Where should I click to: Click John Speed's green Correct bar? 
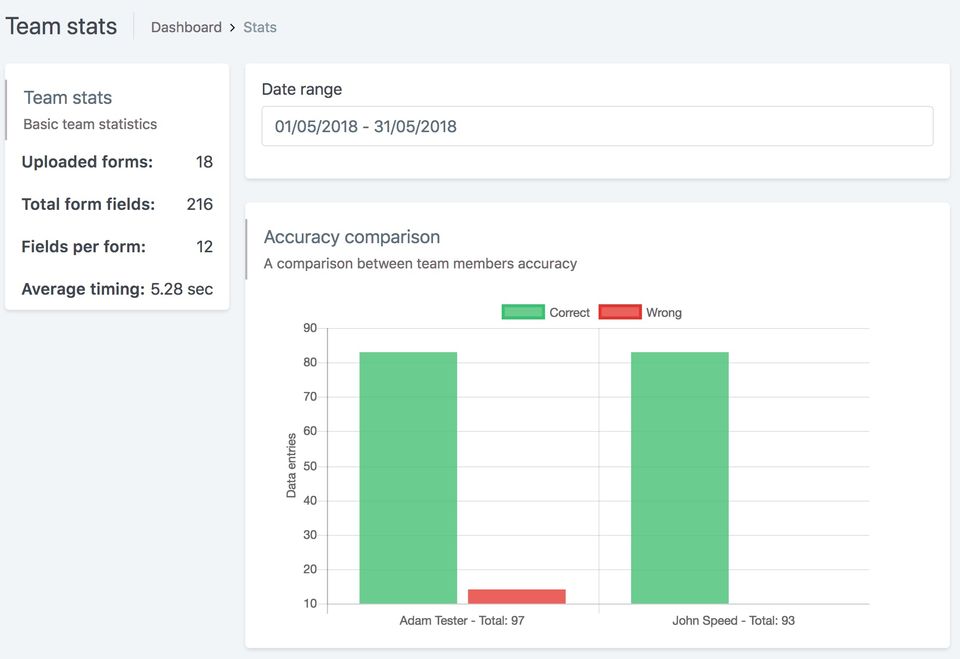680,478
